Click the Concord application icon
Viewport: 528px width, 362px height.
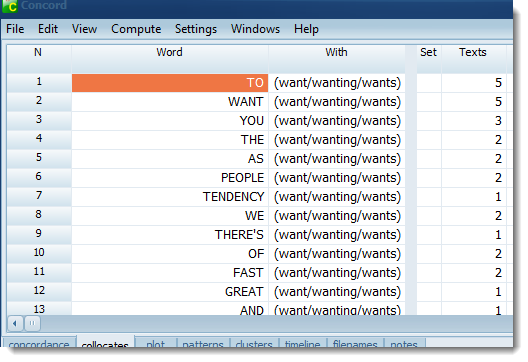point(10,6)
